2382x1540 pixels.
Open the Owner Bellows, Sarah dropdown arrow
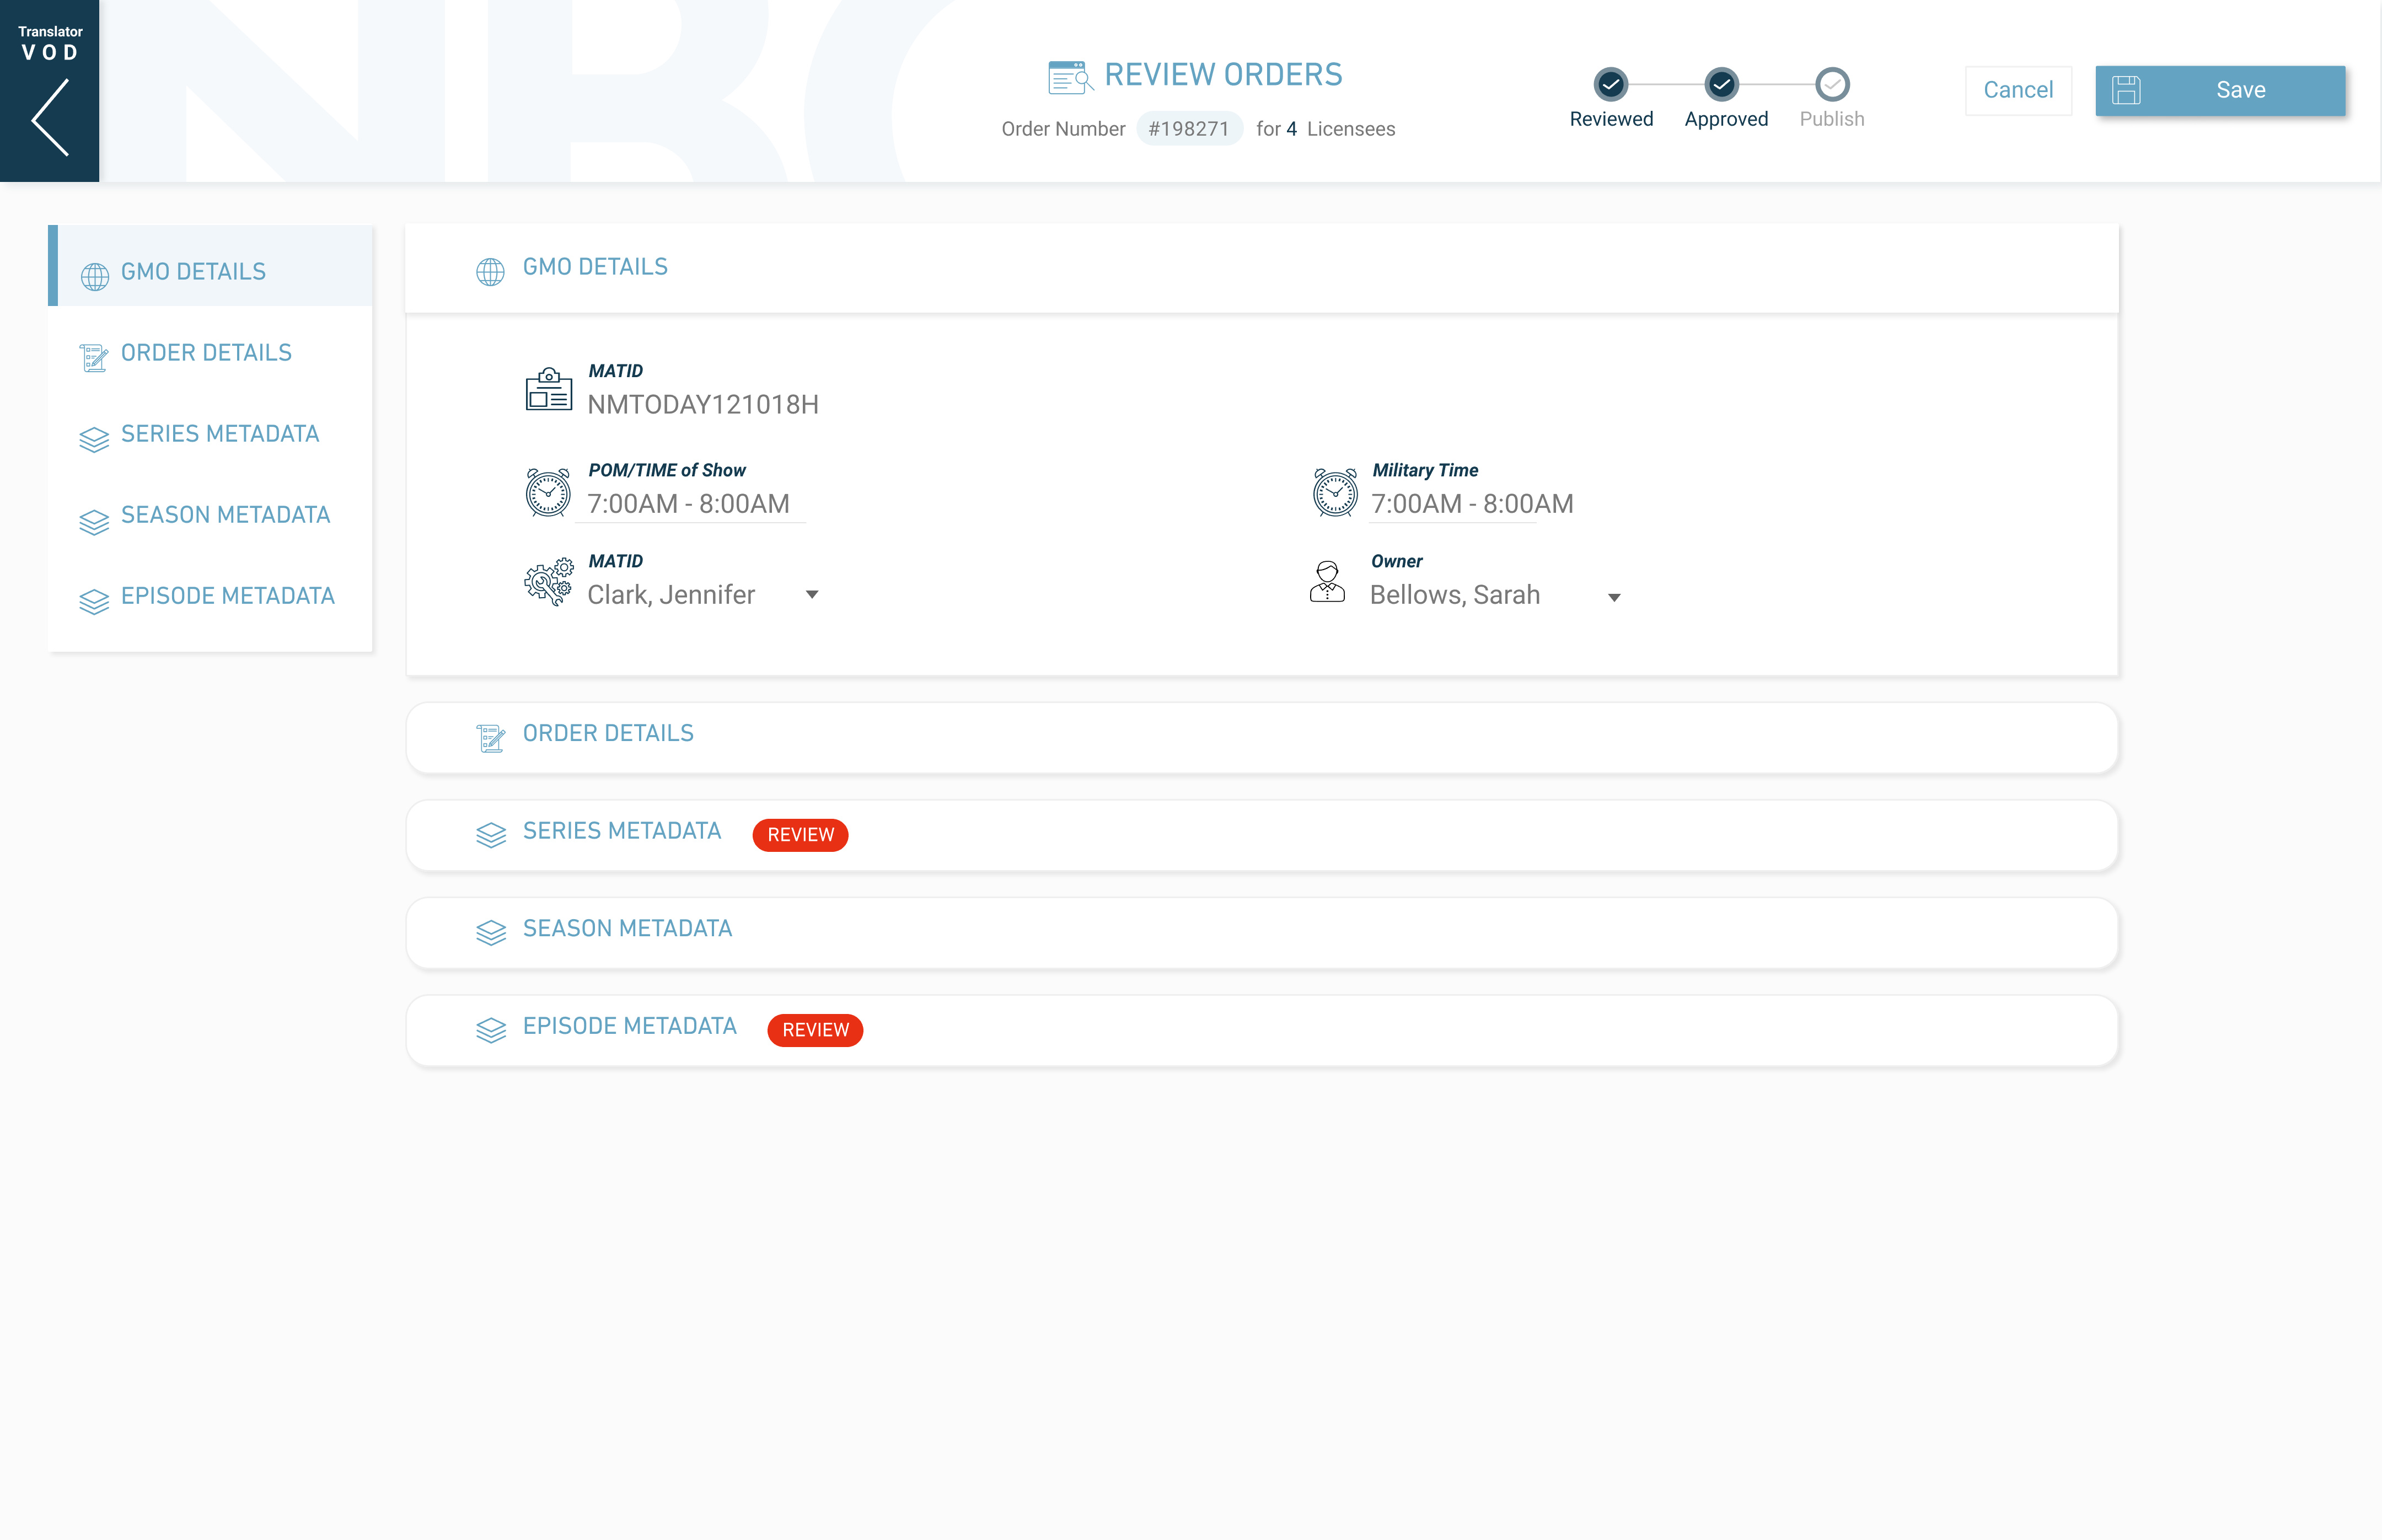pos(1613,598)
